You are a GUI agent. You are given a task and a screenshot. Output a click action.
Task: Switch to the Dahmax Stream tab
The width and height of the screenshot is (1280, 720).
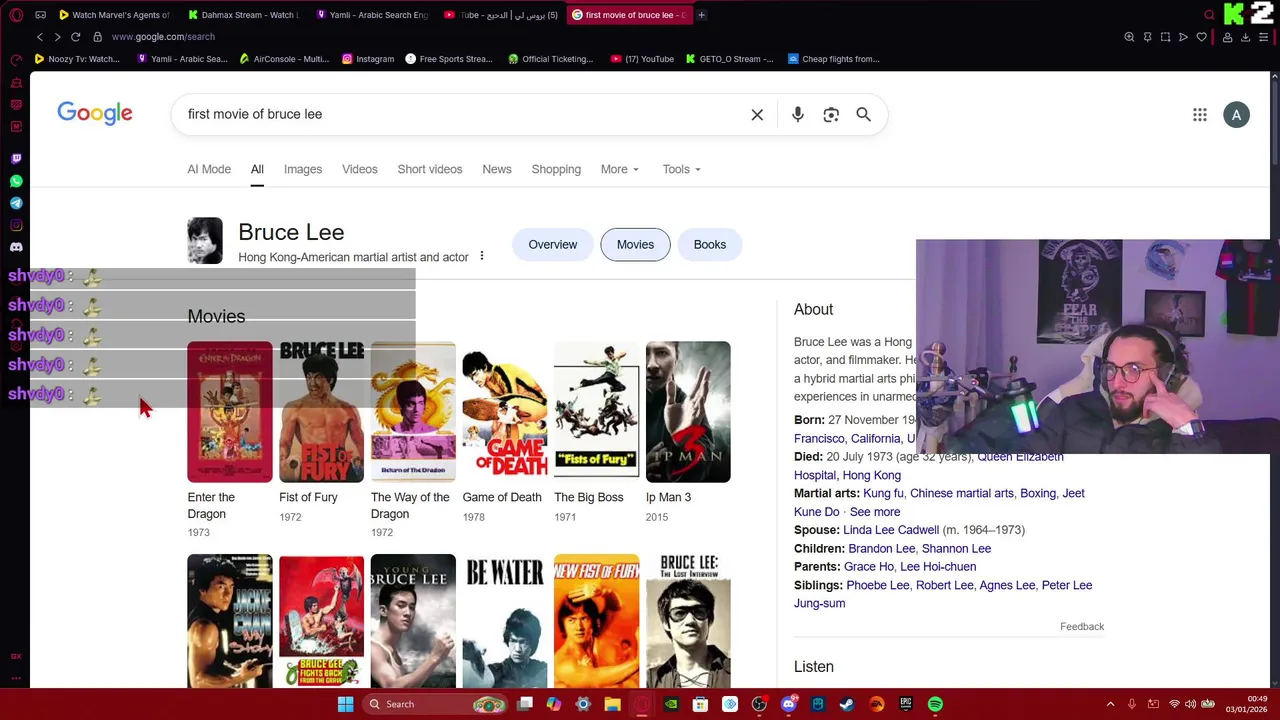coord(244,15)
